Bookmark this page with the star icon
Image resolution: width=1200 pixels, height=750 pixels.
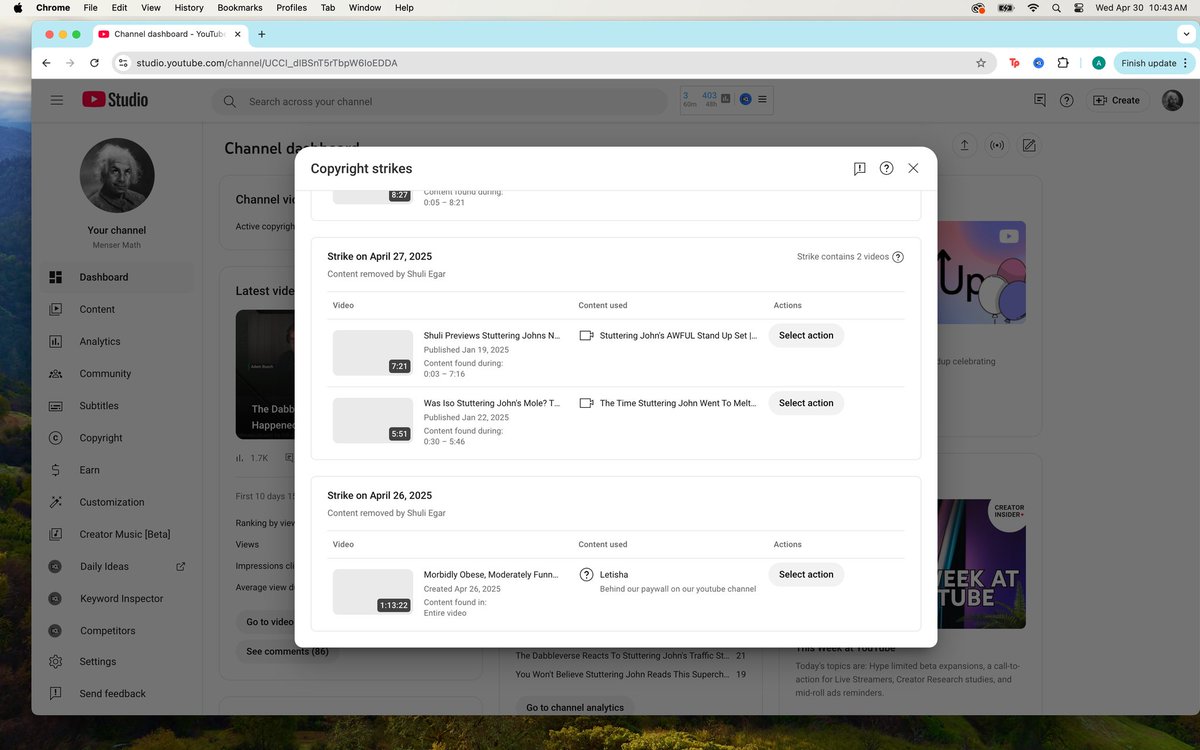click(x=981, y=63)
